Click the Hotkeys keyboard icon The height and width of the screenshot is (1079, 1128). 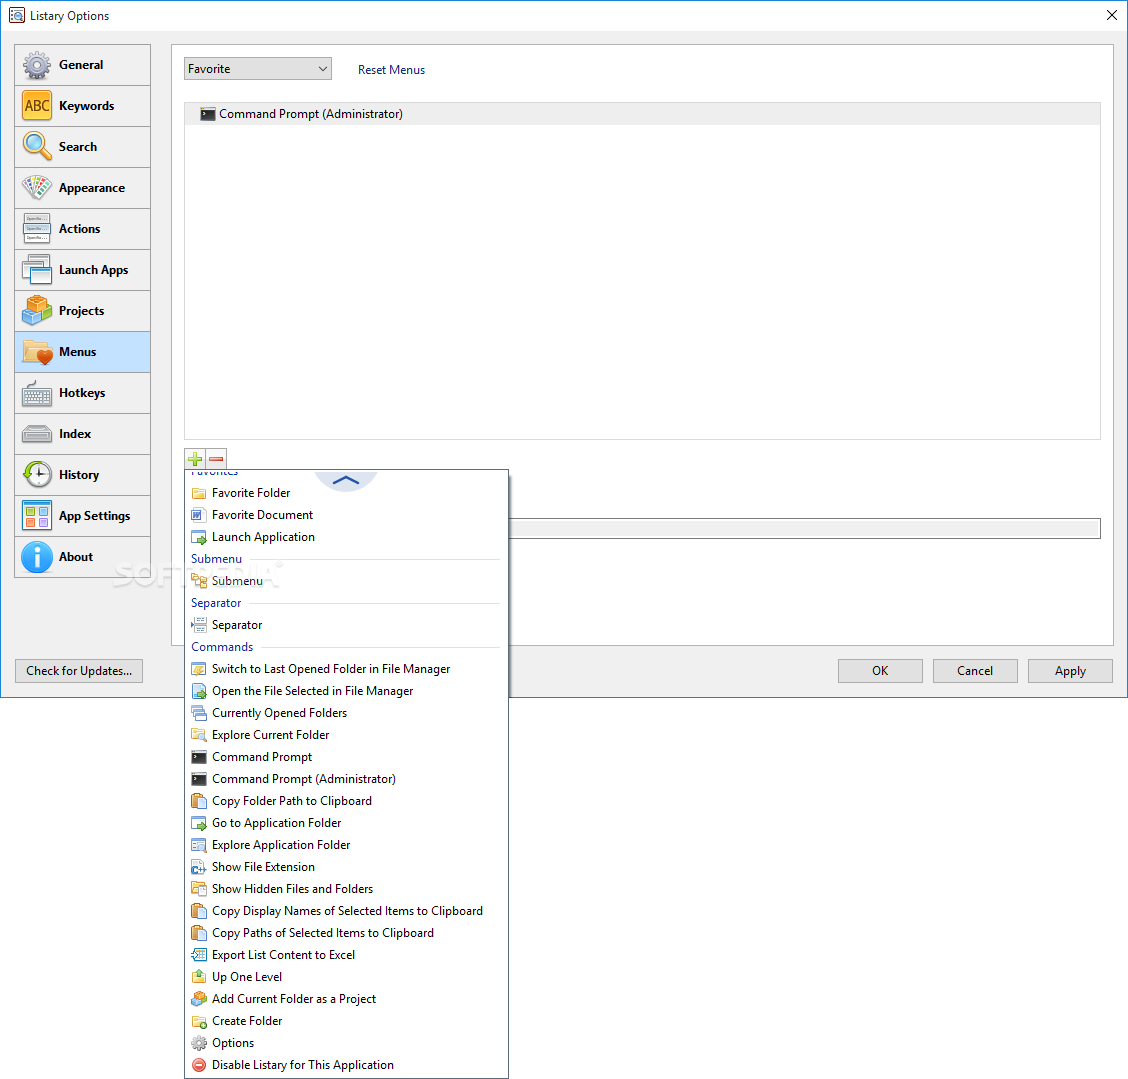click(x=37, y=393)
